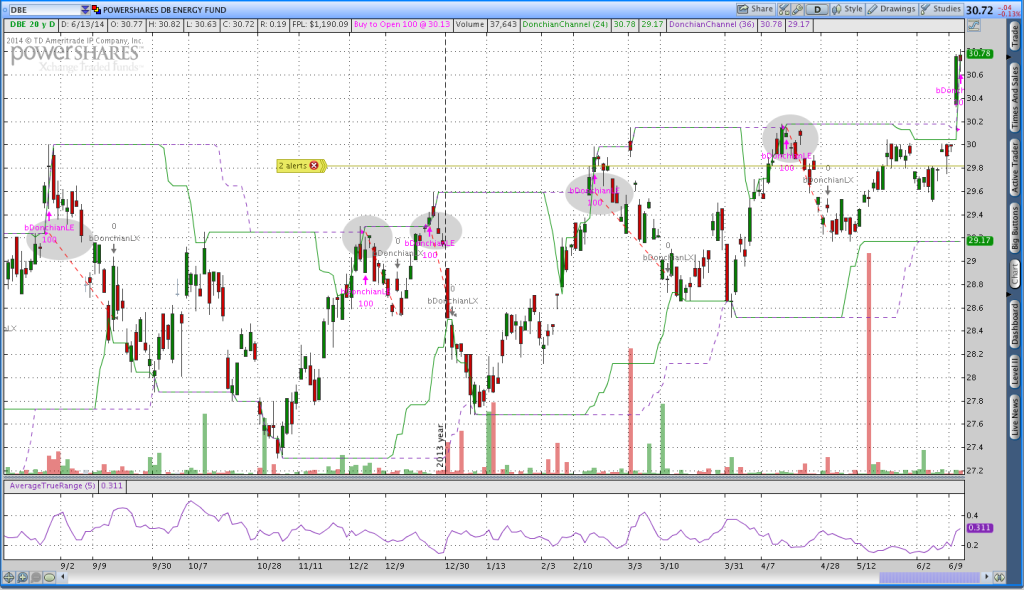The width and height of the screenshot is (1024, 590).
Task: Click the purple horizontal scrollbar thumb
Action: pos(929,577)
